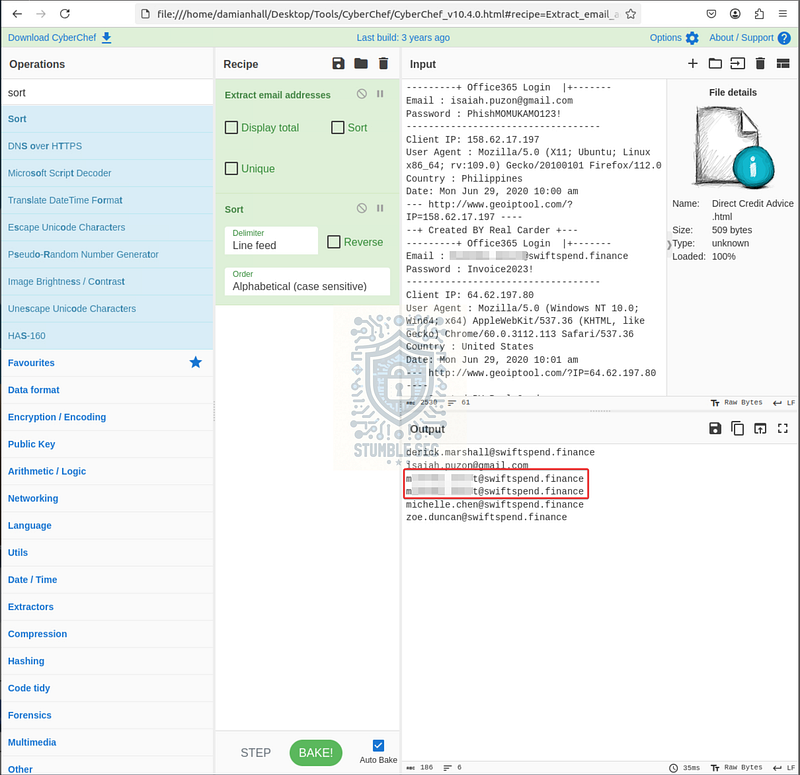Open the Delimiter dropdown (Line feed)
The height and width of the screenshot is (775, 800).
271,240
